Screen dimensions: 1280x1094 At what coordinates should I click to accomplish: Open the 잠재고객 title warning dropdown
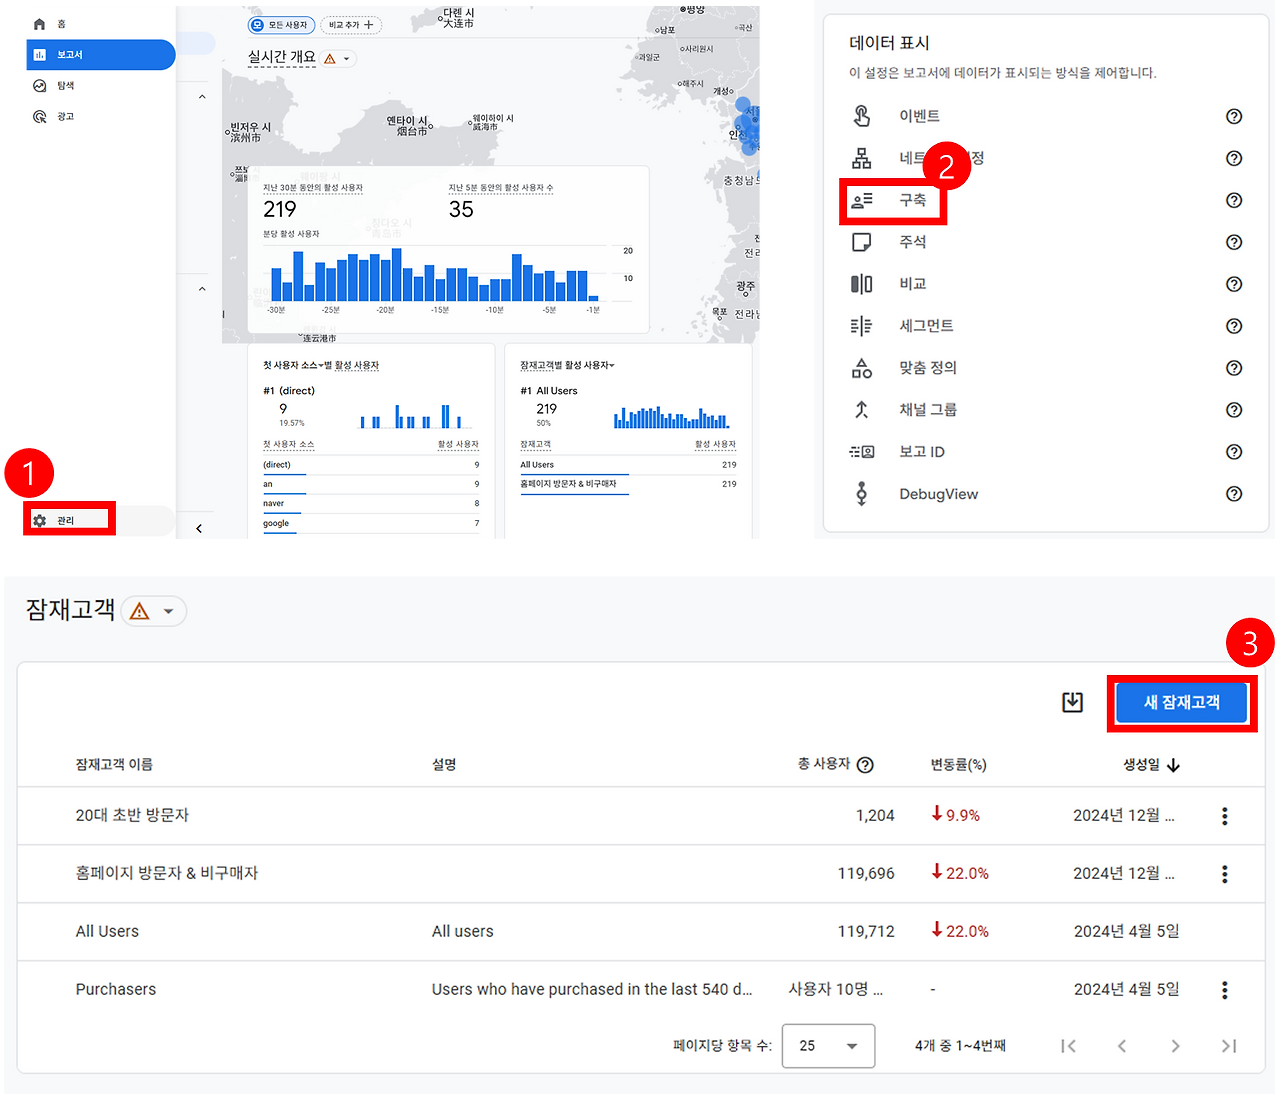154,611
